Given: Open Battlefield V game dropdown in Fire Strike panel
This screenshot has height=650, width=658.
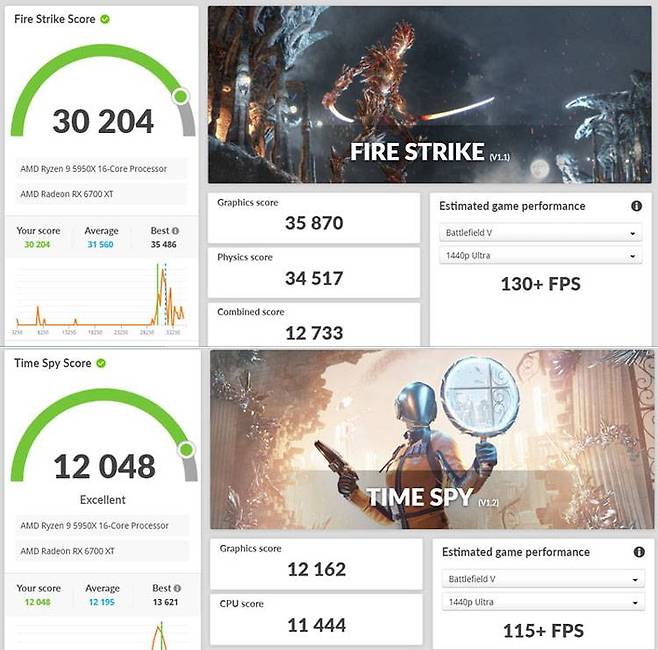Looking at the screenshot, I should [x=540, y=233].
